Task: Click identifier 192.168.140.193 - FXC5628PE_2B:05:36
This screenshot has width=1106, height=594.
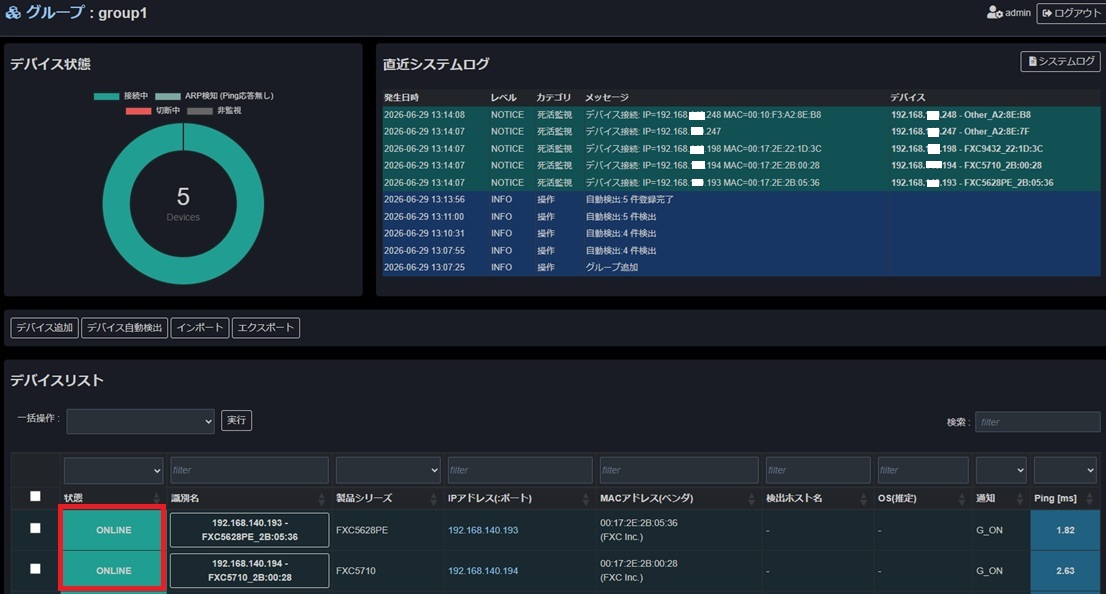Action: click(x=250, y=530)
